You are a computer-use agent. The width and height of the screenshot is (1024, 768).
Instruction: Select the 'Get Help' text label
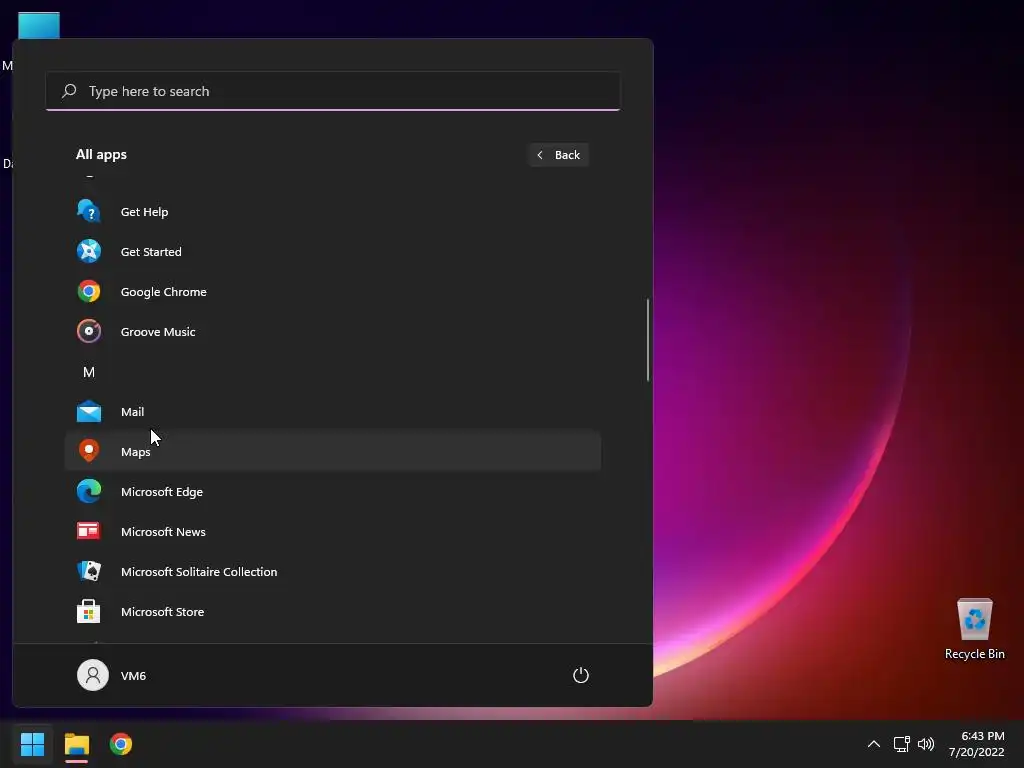pyautogui.click(x=144, y=212)
